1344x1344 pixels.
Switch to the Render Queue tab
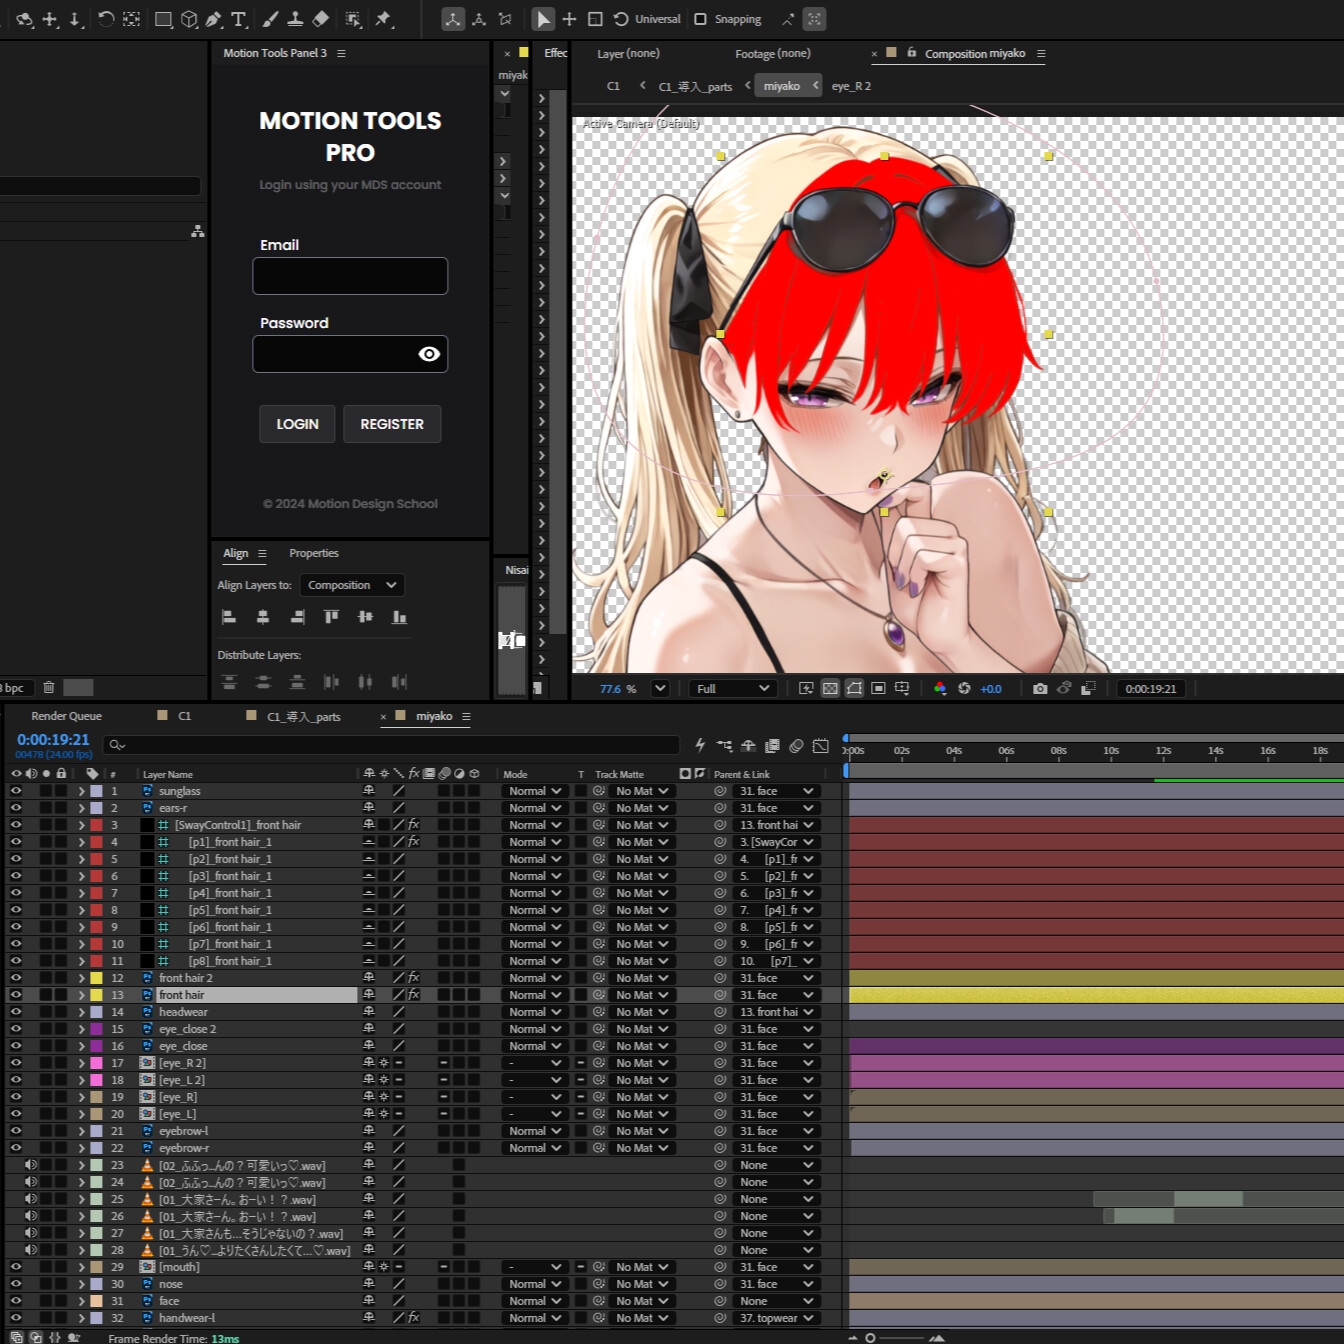[66, 716]
